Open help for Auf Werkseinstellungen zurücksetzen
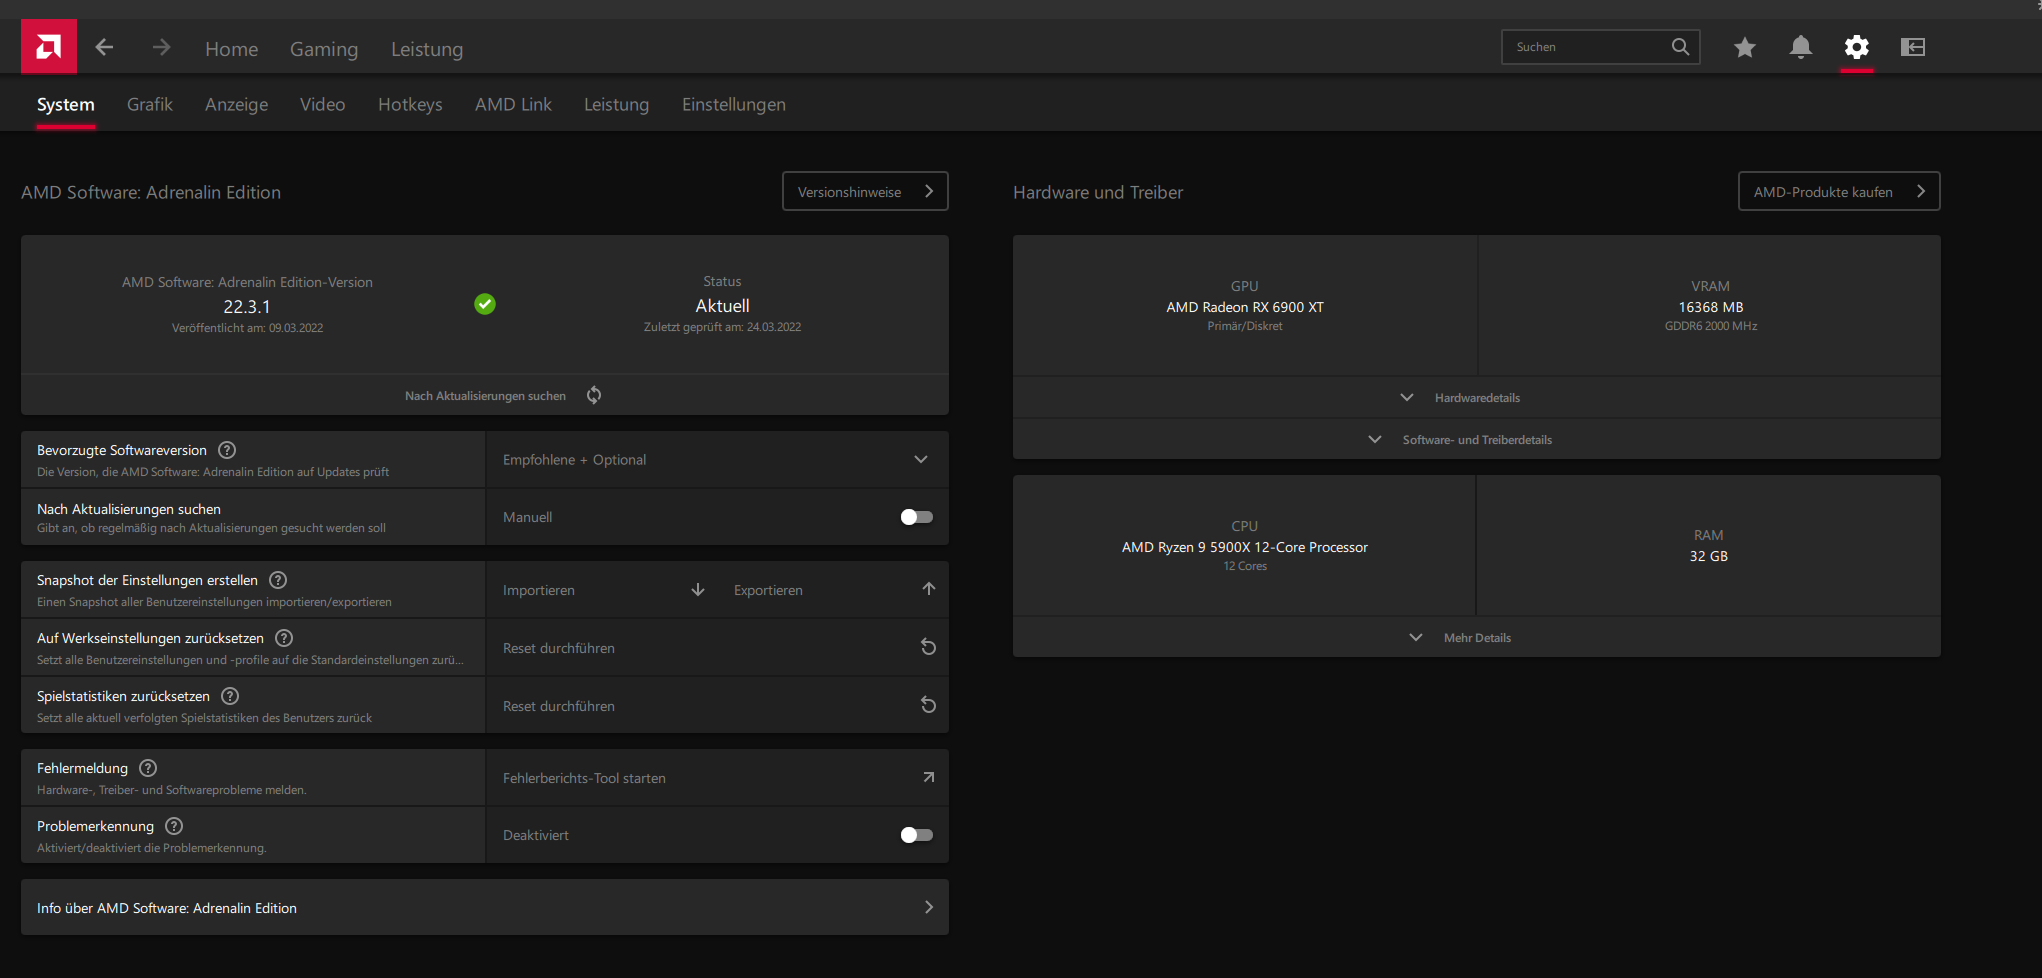The height and width of the screenshot is (978, 2042). 284,638
